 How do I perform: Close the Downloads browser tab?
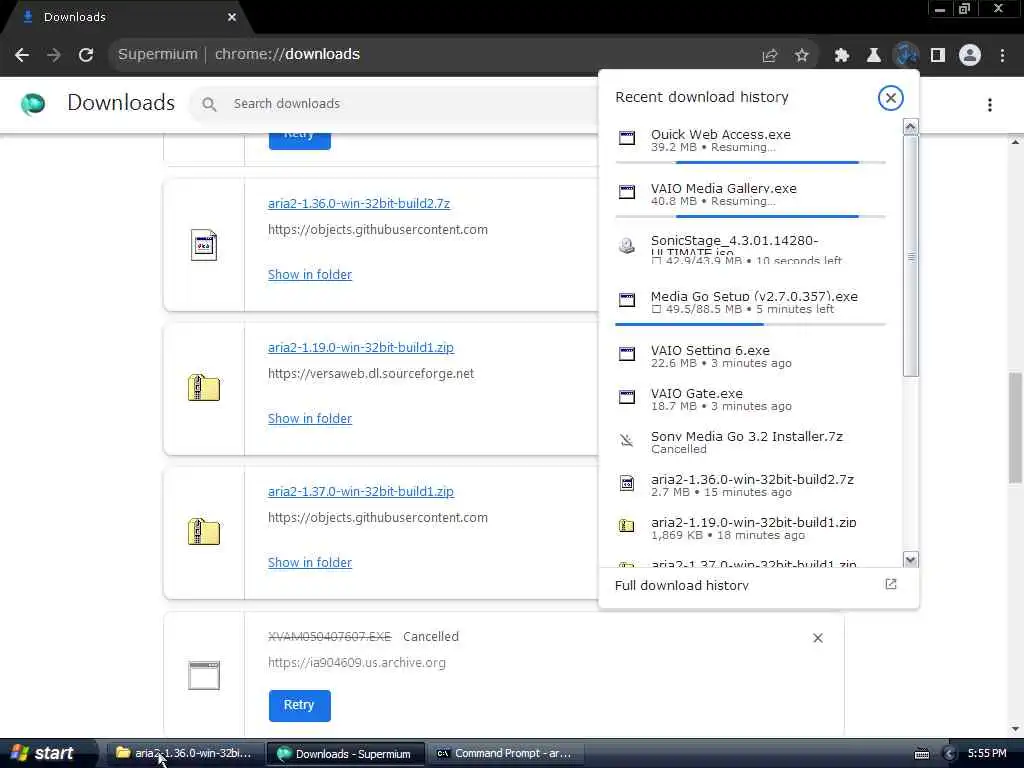click(x=232, y=18)
